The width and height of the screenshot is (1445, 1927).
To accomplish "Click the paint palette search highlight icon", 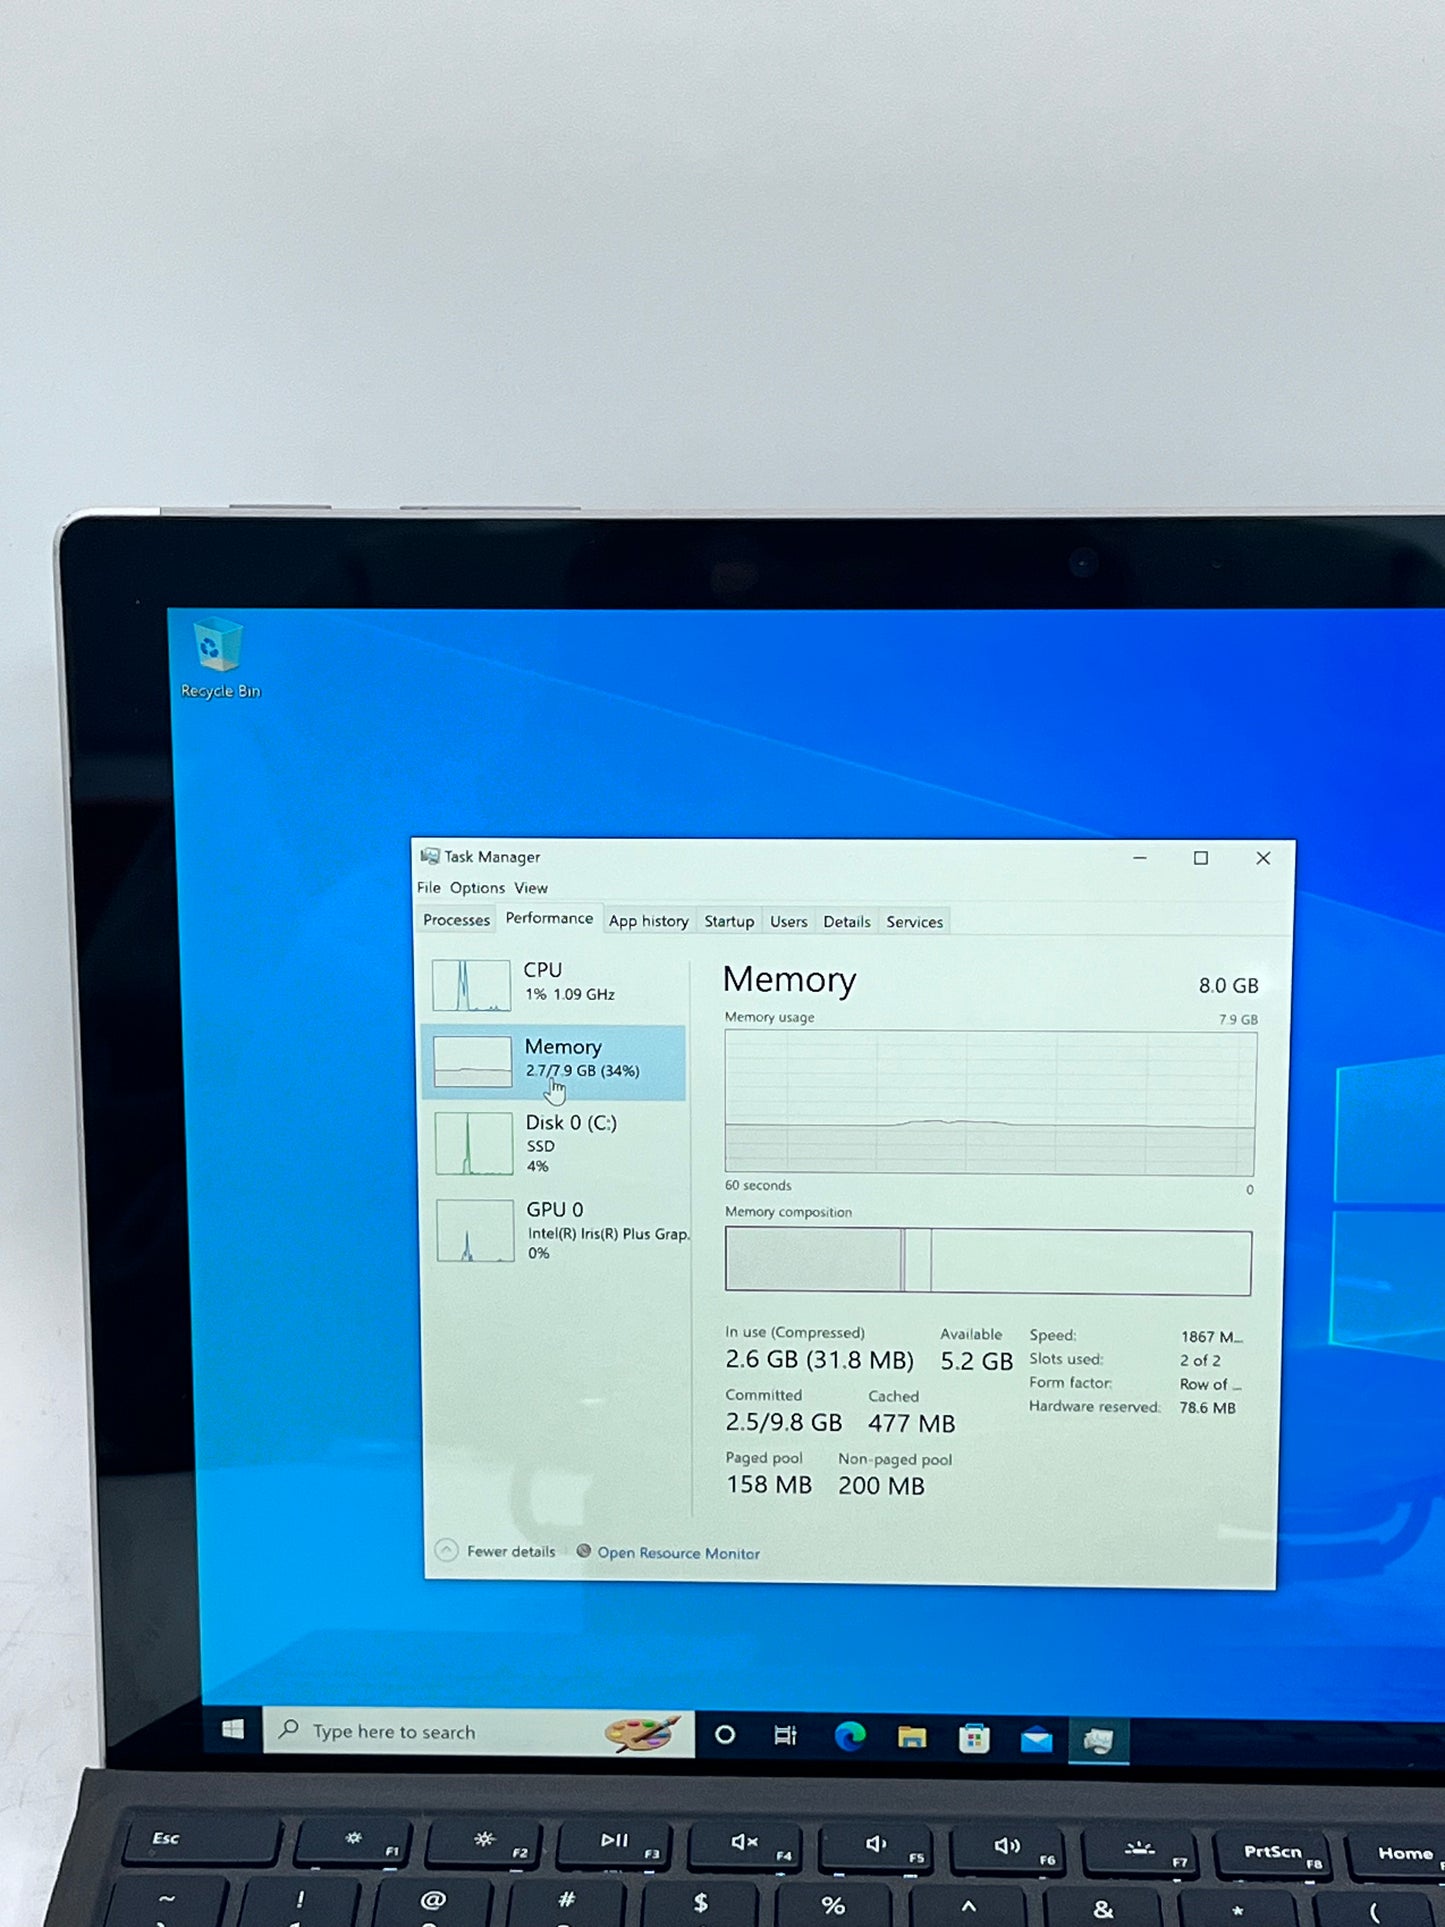I will point(642,1734).
